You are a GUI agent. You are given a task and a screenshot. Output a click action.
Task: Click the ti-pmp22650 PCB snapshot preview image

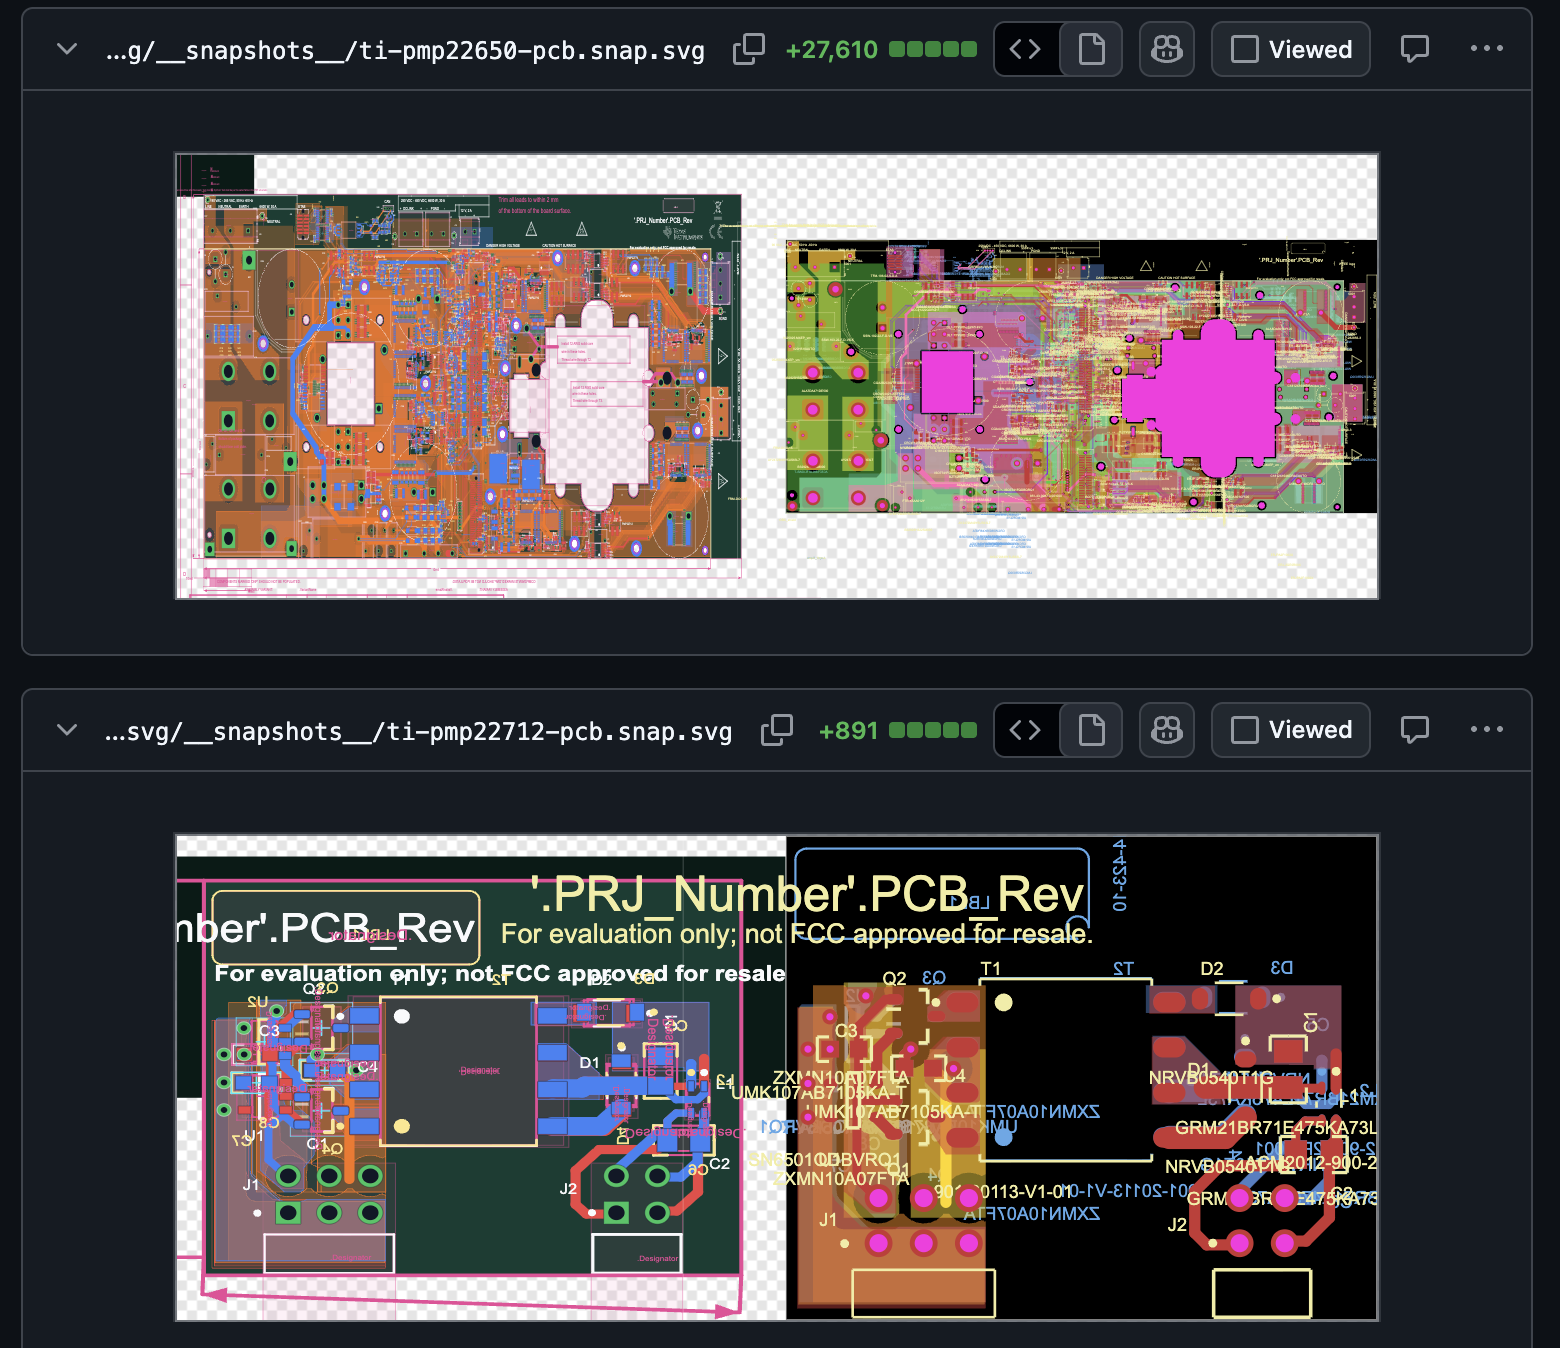(x=777, y=376)
